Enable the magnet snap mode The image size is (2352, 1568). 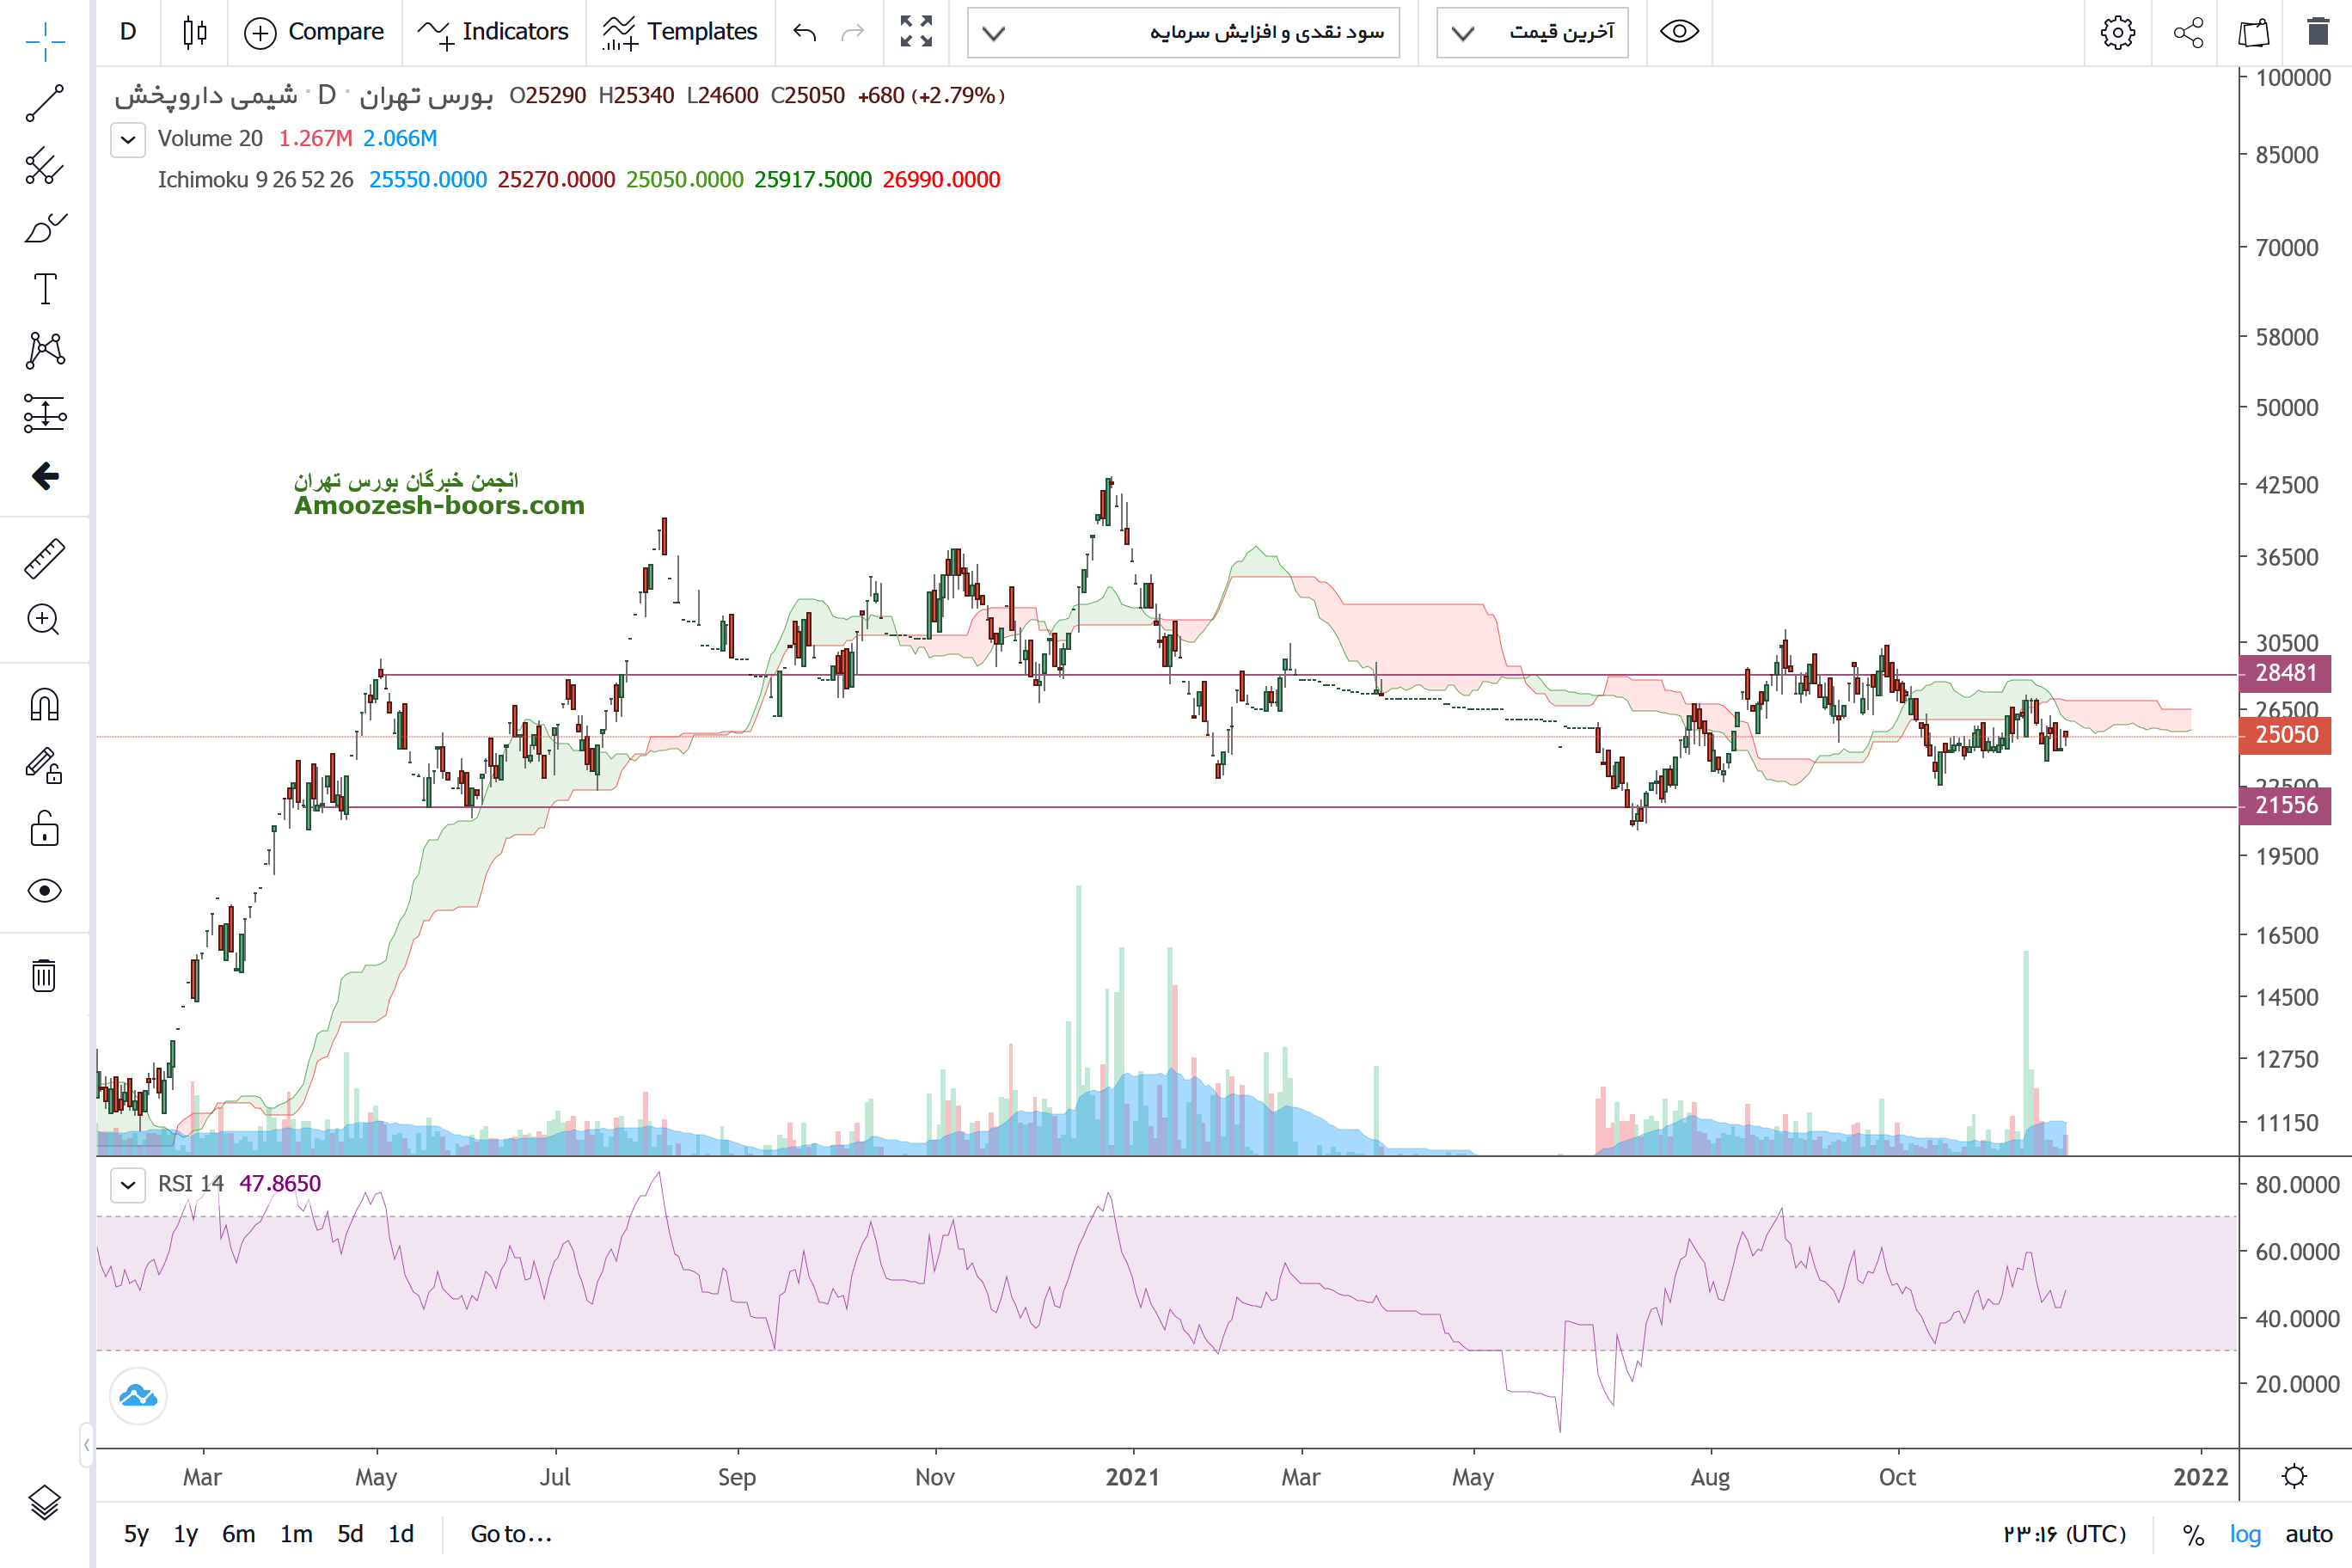pos(44,705)
